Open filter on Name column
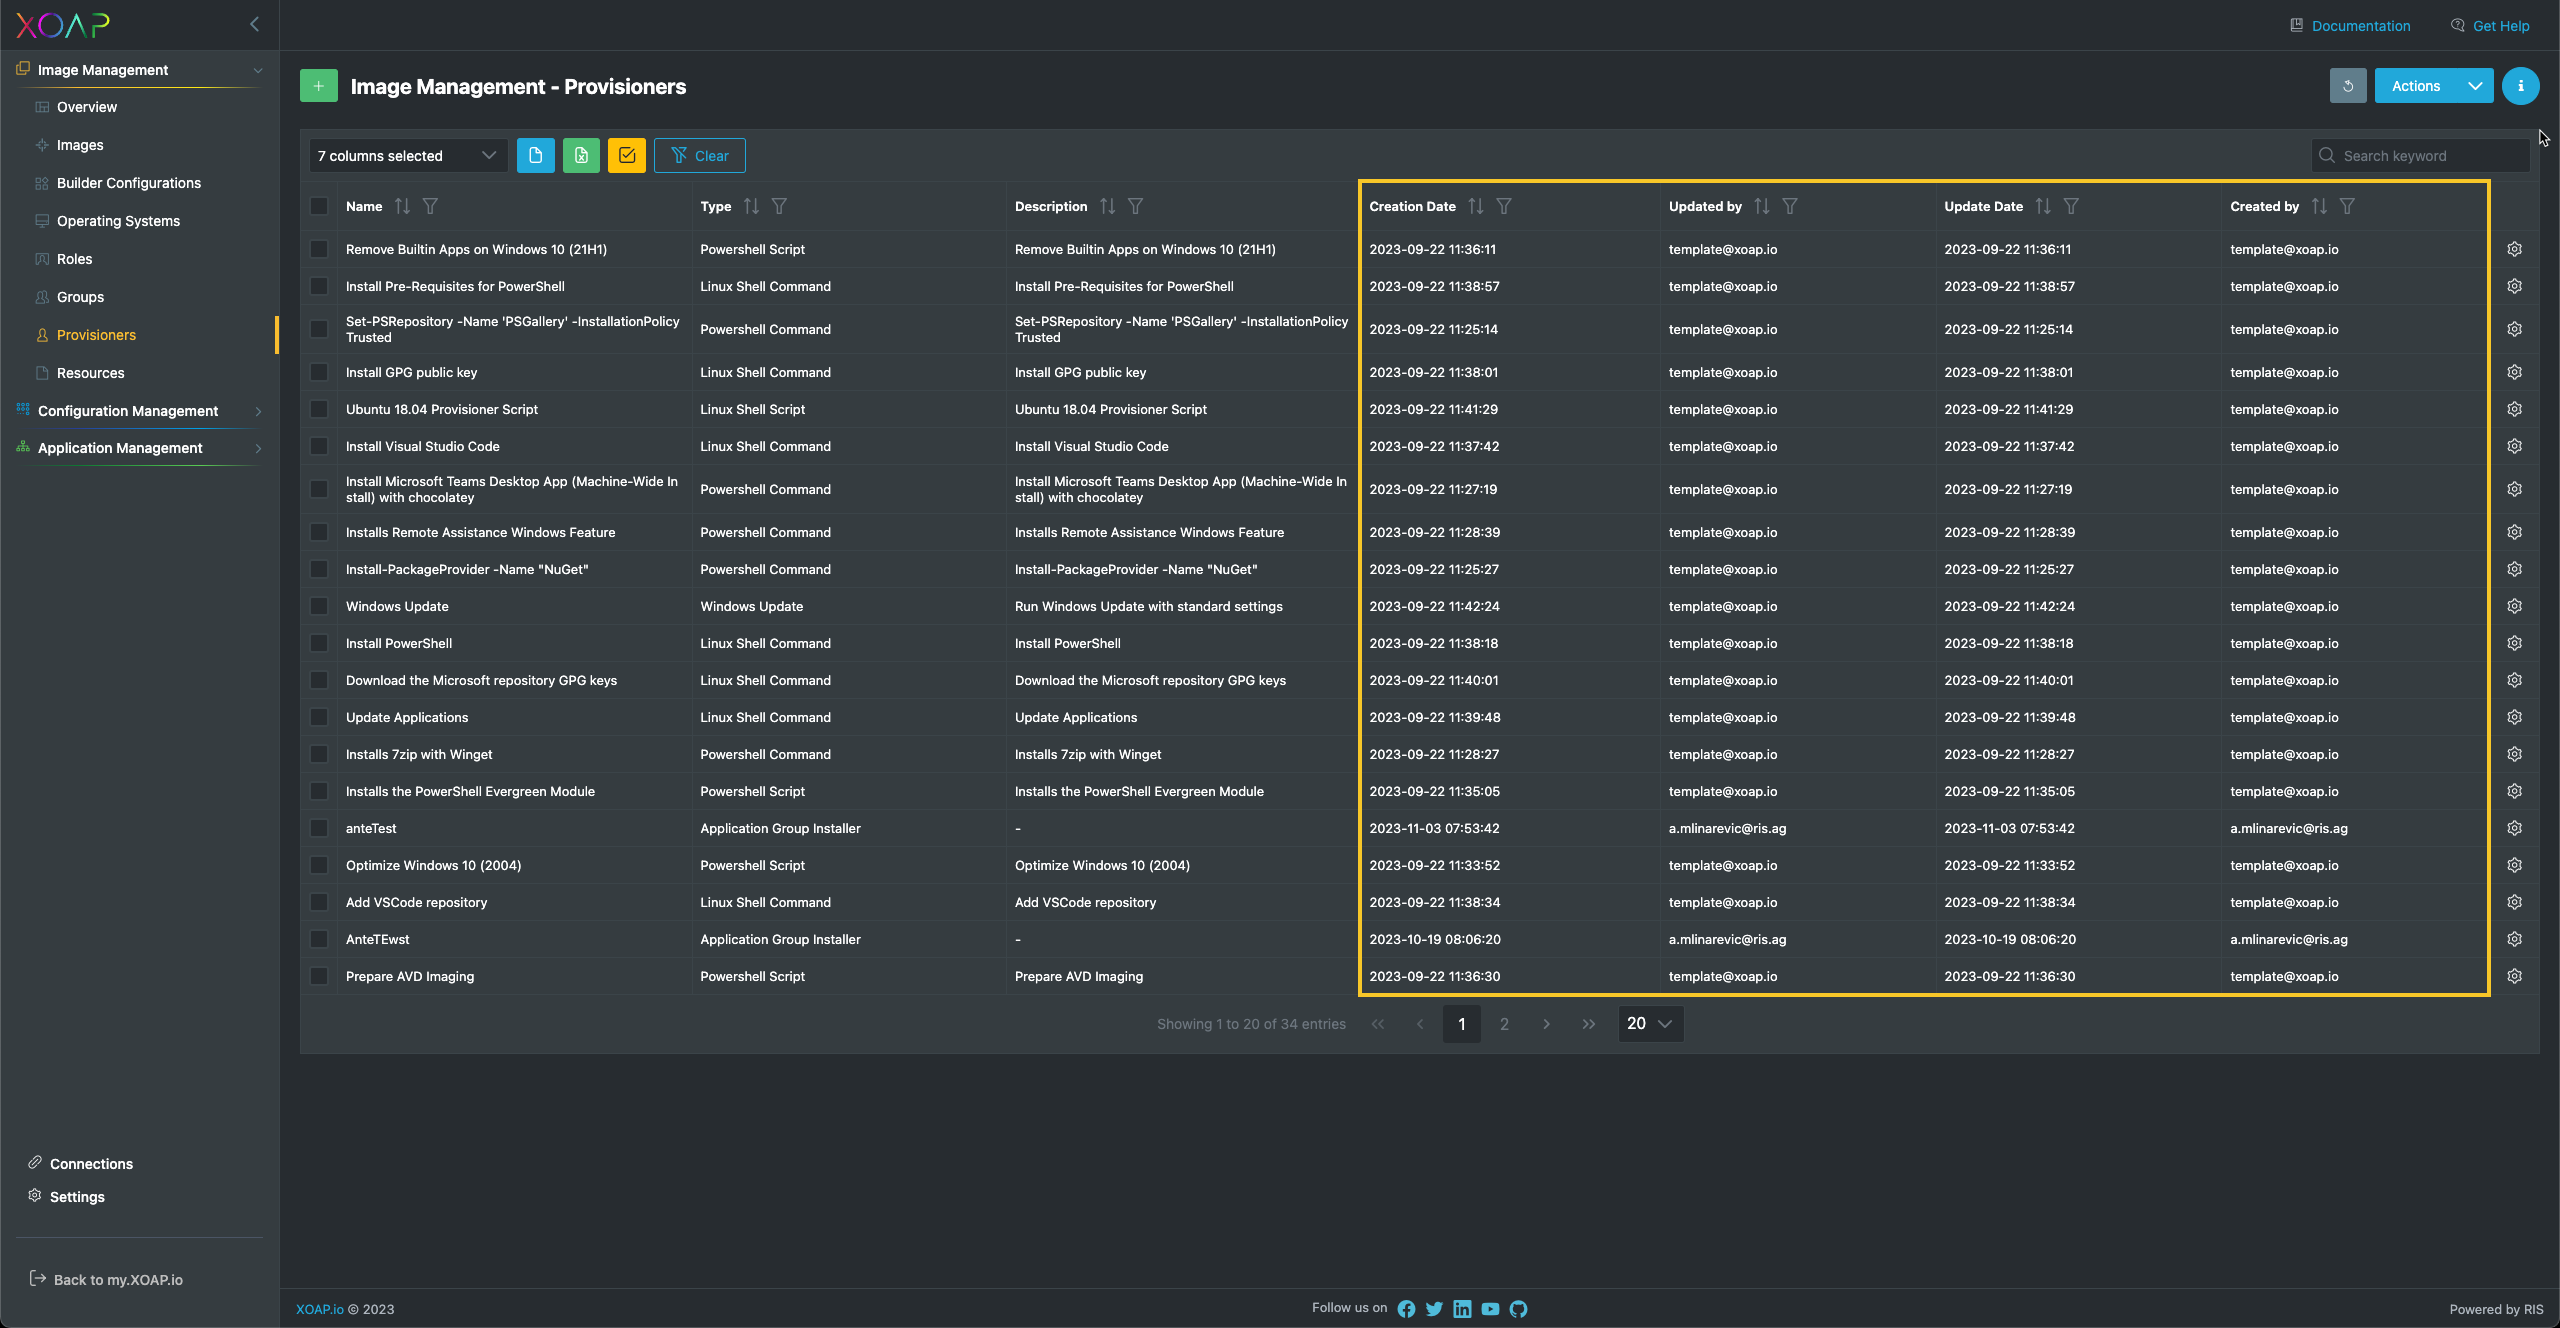 pyautogui.click(x=430, y=206)
